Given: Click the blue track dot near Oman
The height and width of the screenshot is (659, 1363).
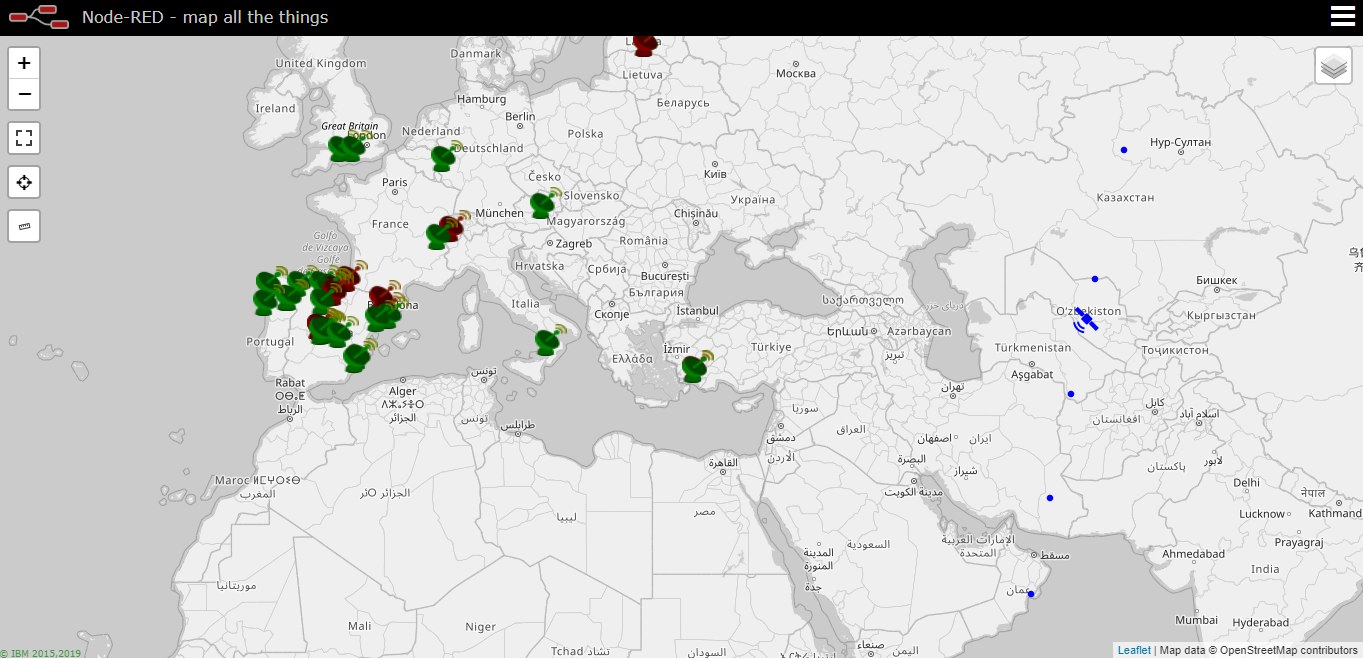Looking at the screenshot, I should pos(1031,594).
